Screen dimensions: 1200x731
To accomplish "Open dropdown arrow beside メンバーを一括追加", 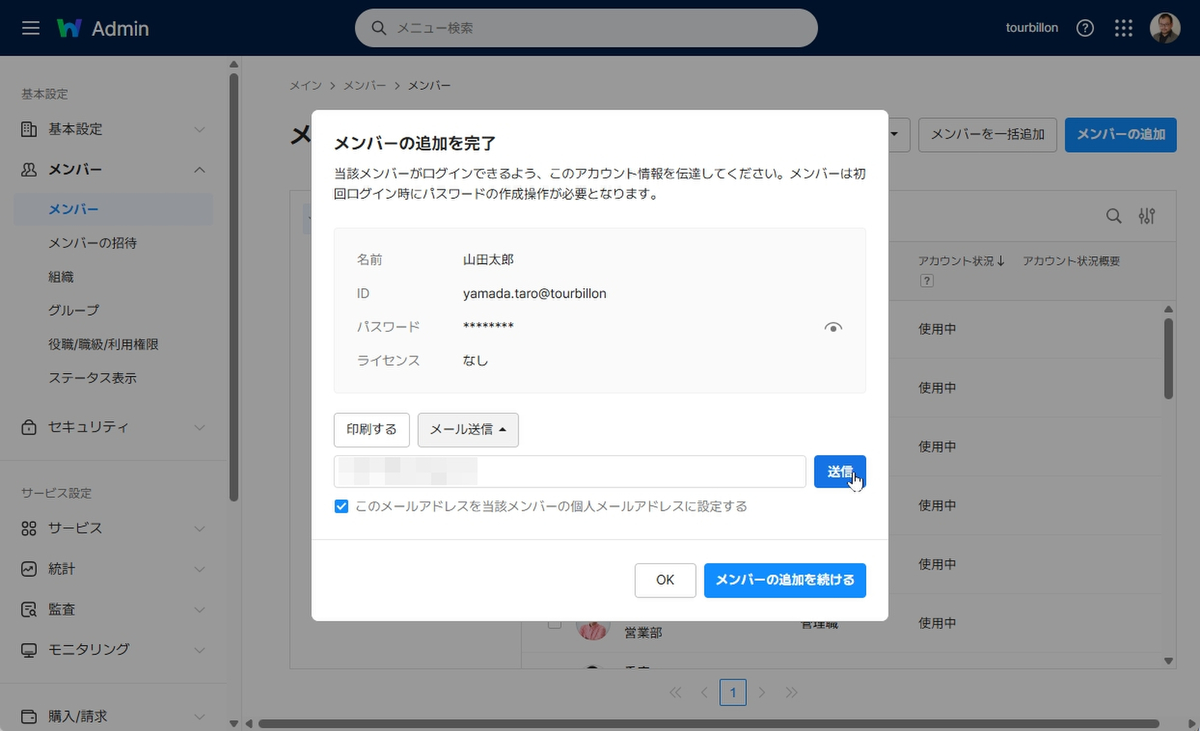I will [894, 135].
